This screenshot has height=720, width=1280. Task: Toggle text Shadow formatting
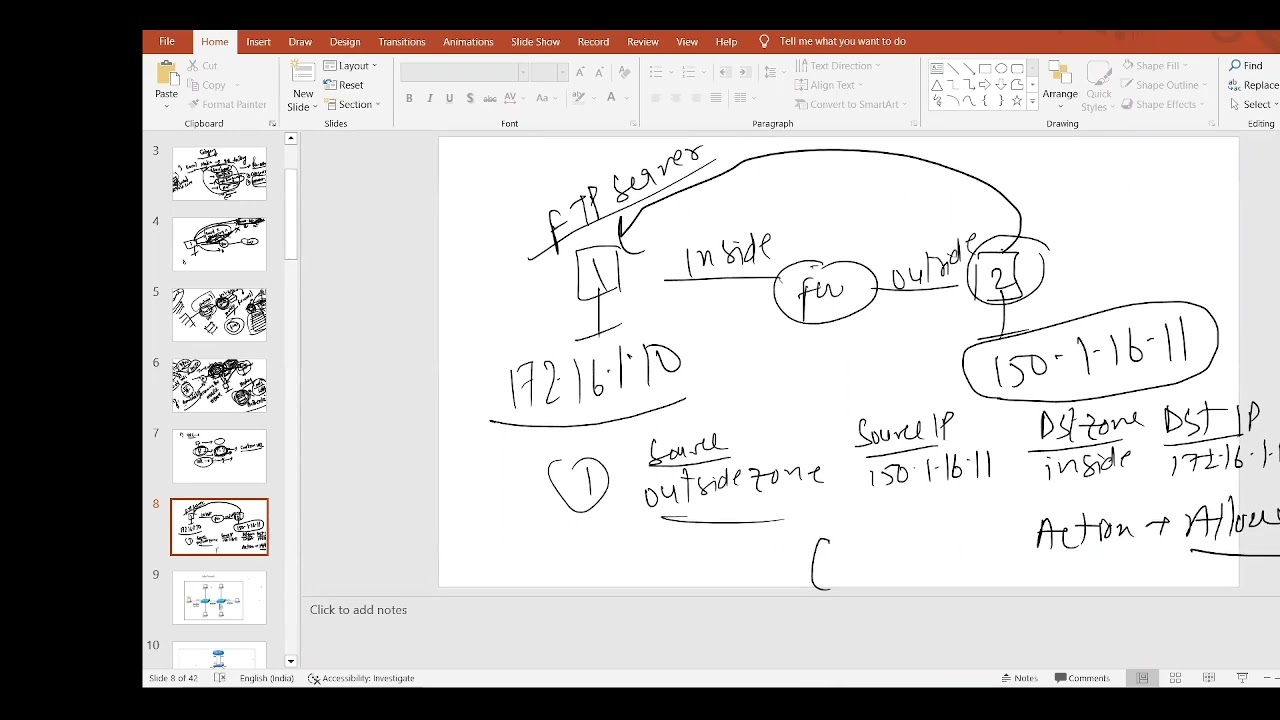(470, 98)
